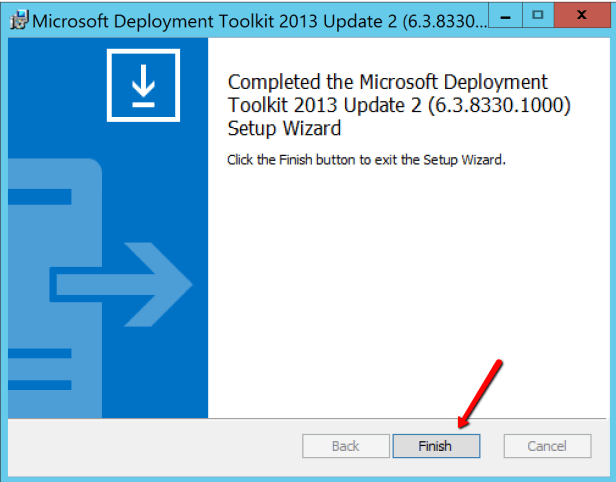Viewport: 616px width, 482px height.
Task: Click the grey footer area left of Back
Action: [150, 446]
